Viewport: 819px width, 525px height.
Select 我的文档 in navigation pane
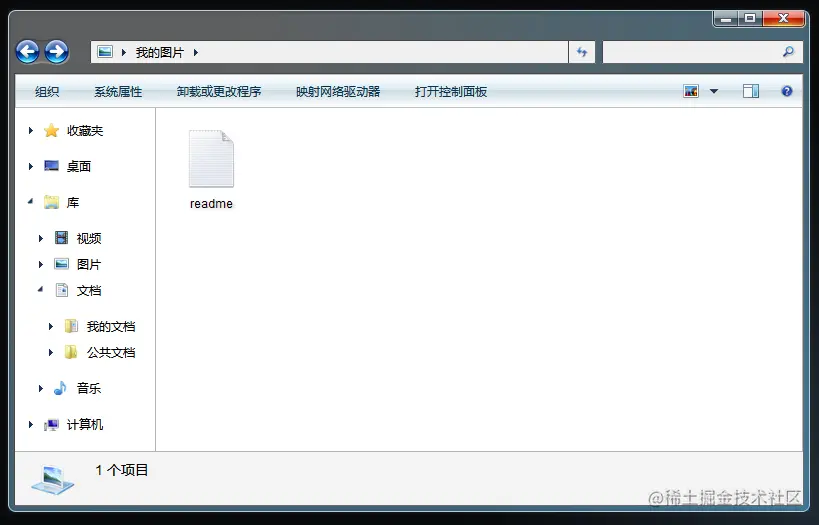[111, 327]
